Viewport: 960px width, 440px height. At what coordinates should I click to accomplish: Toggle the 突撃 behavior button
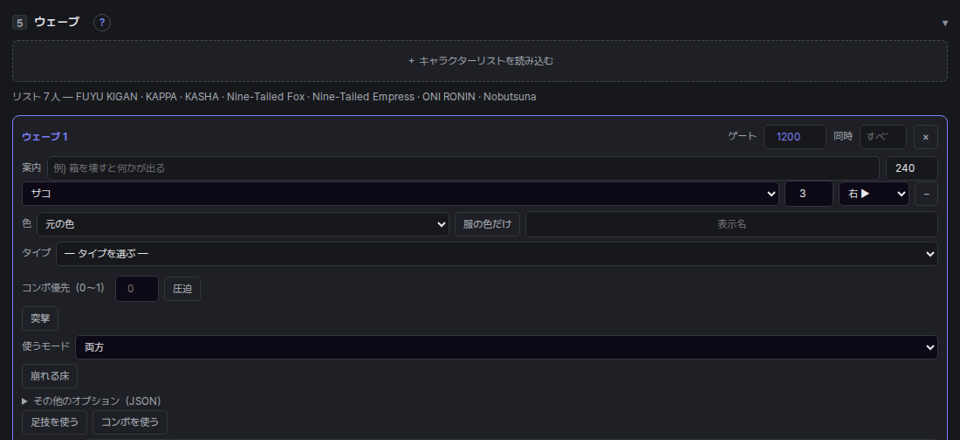40,318
